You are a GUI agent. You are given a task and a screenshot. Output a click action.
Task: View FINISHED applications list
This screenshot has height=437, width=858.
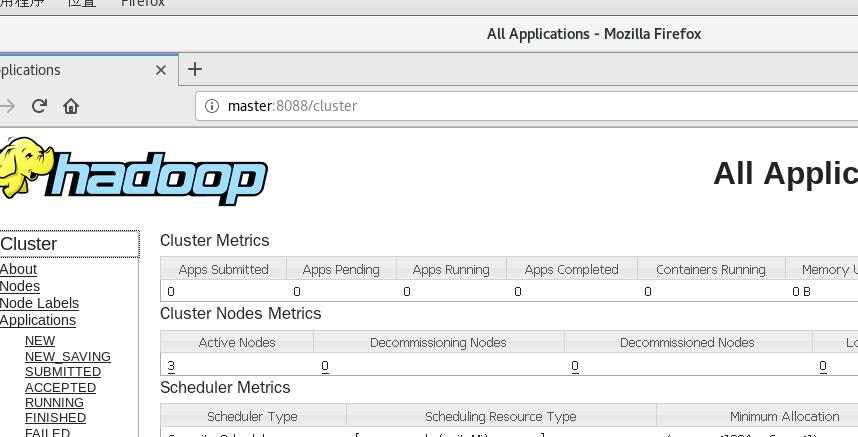coord(55,418)
